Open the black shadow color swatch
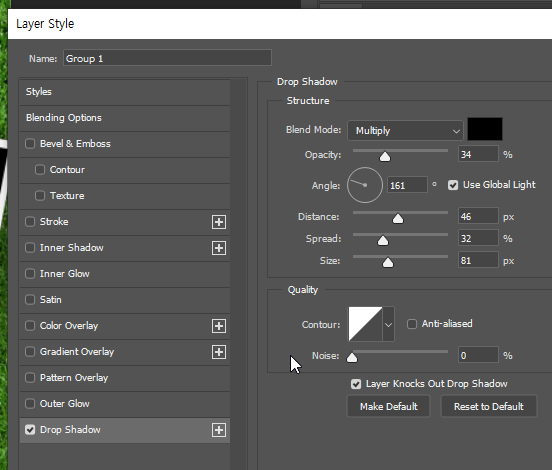This screenshot has width=552, height=470. pos(485,129)
